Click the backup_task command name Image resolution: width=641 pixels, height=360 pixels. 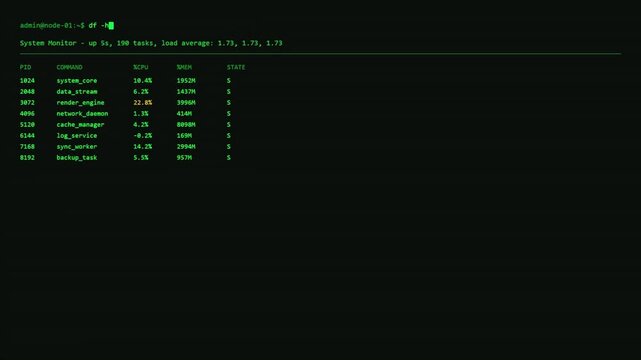[77, 158]
